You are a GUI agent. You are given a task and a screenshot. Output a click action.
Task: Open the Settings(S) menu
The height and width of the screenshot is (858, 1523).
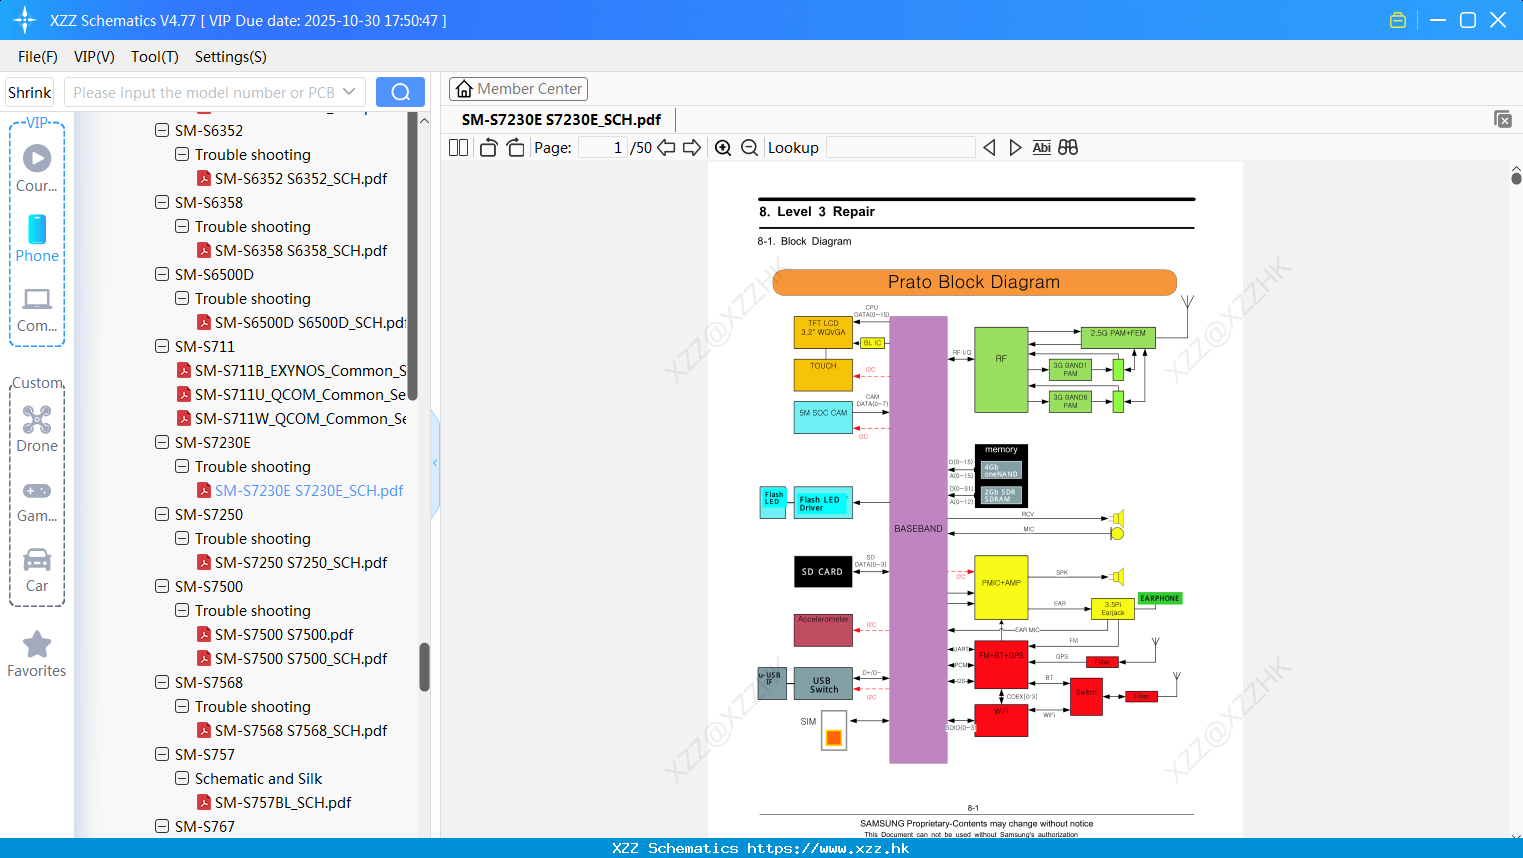point(231,57)
